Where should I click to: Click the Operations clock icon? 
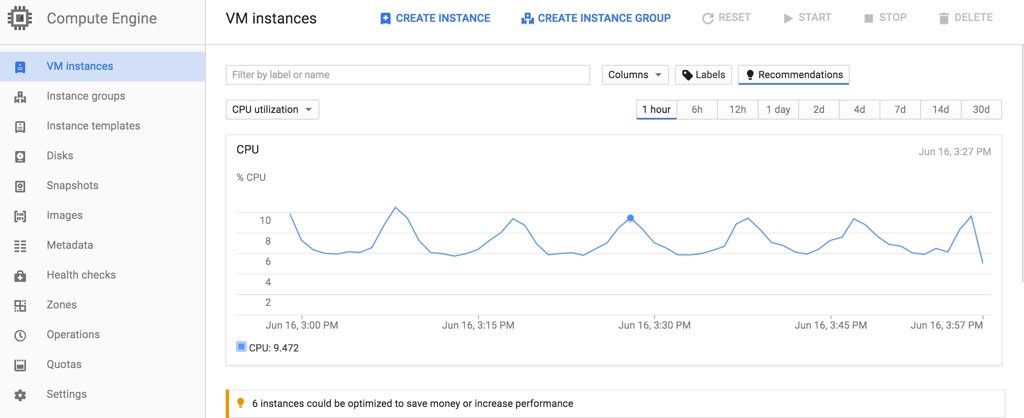20,335
